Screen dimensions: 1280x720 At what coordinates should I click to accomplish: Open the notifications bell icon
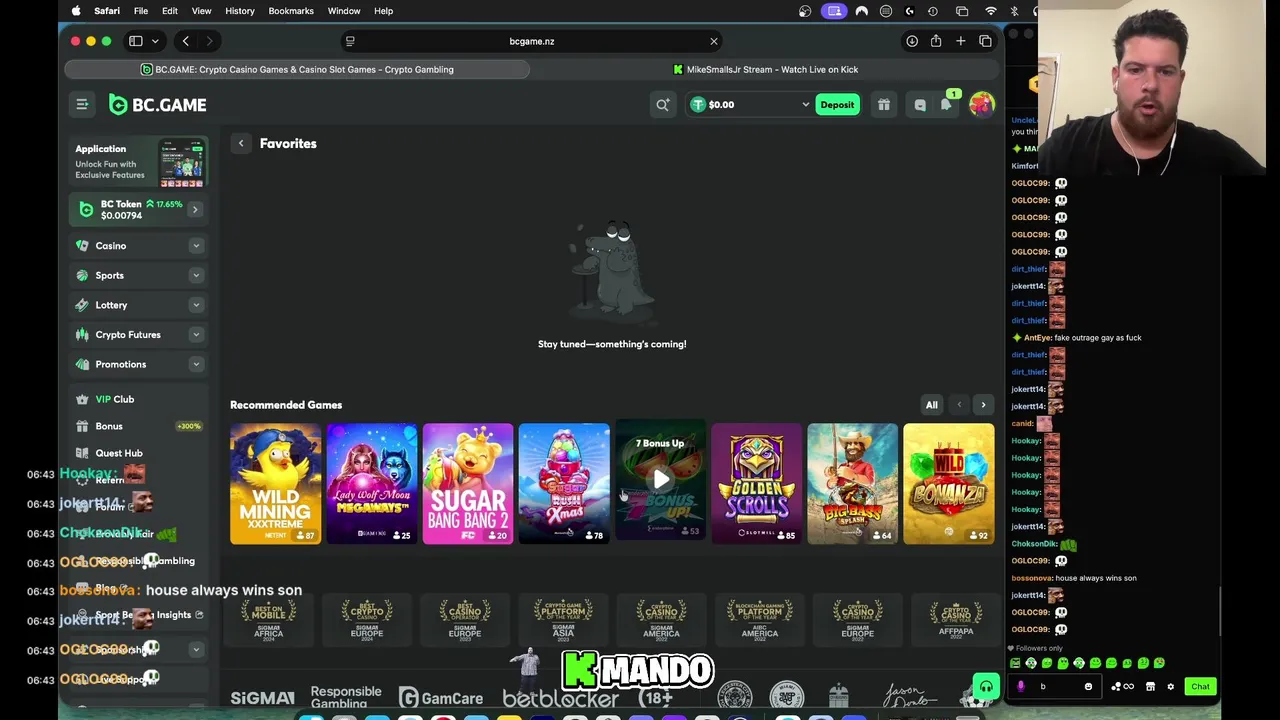coord(946,104)
